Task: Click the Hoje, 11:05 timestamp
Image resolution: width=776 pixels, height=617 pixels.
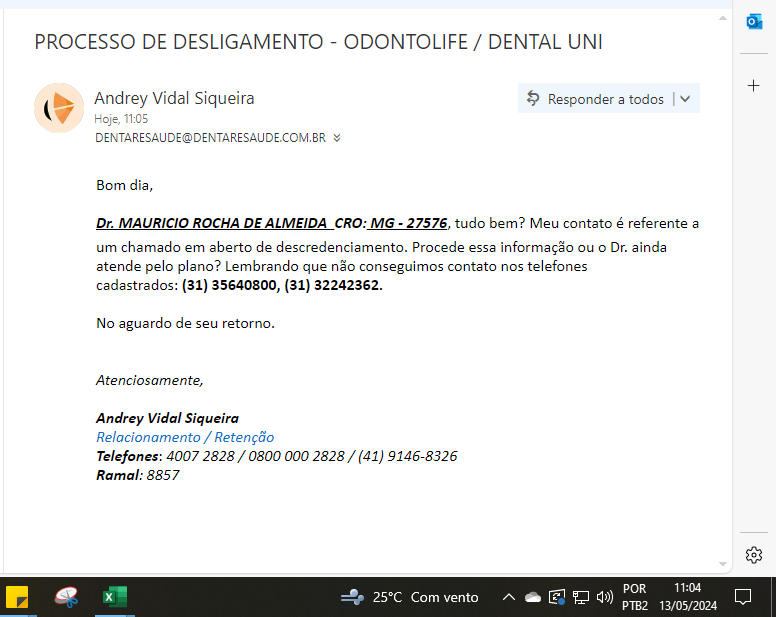Action: (121, 119)
